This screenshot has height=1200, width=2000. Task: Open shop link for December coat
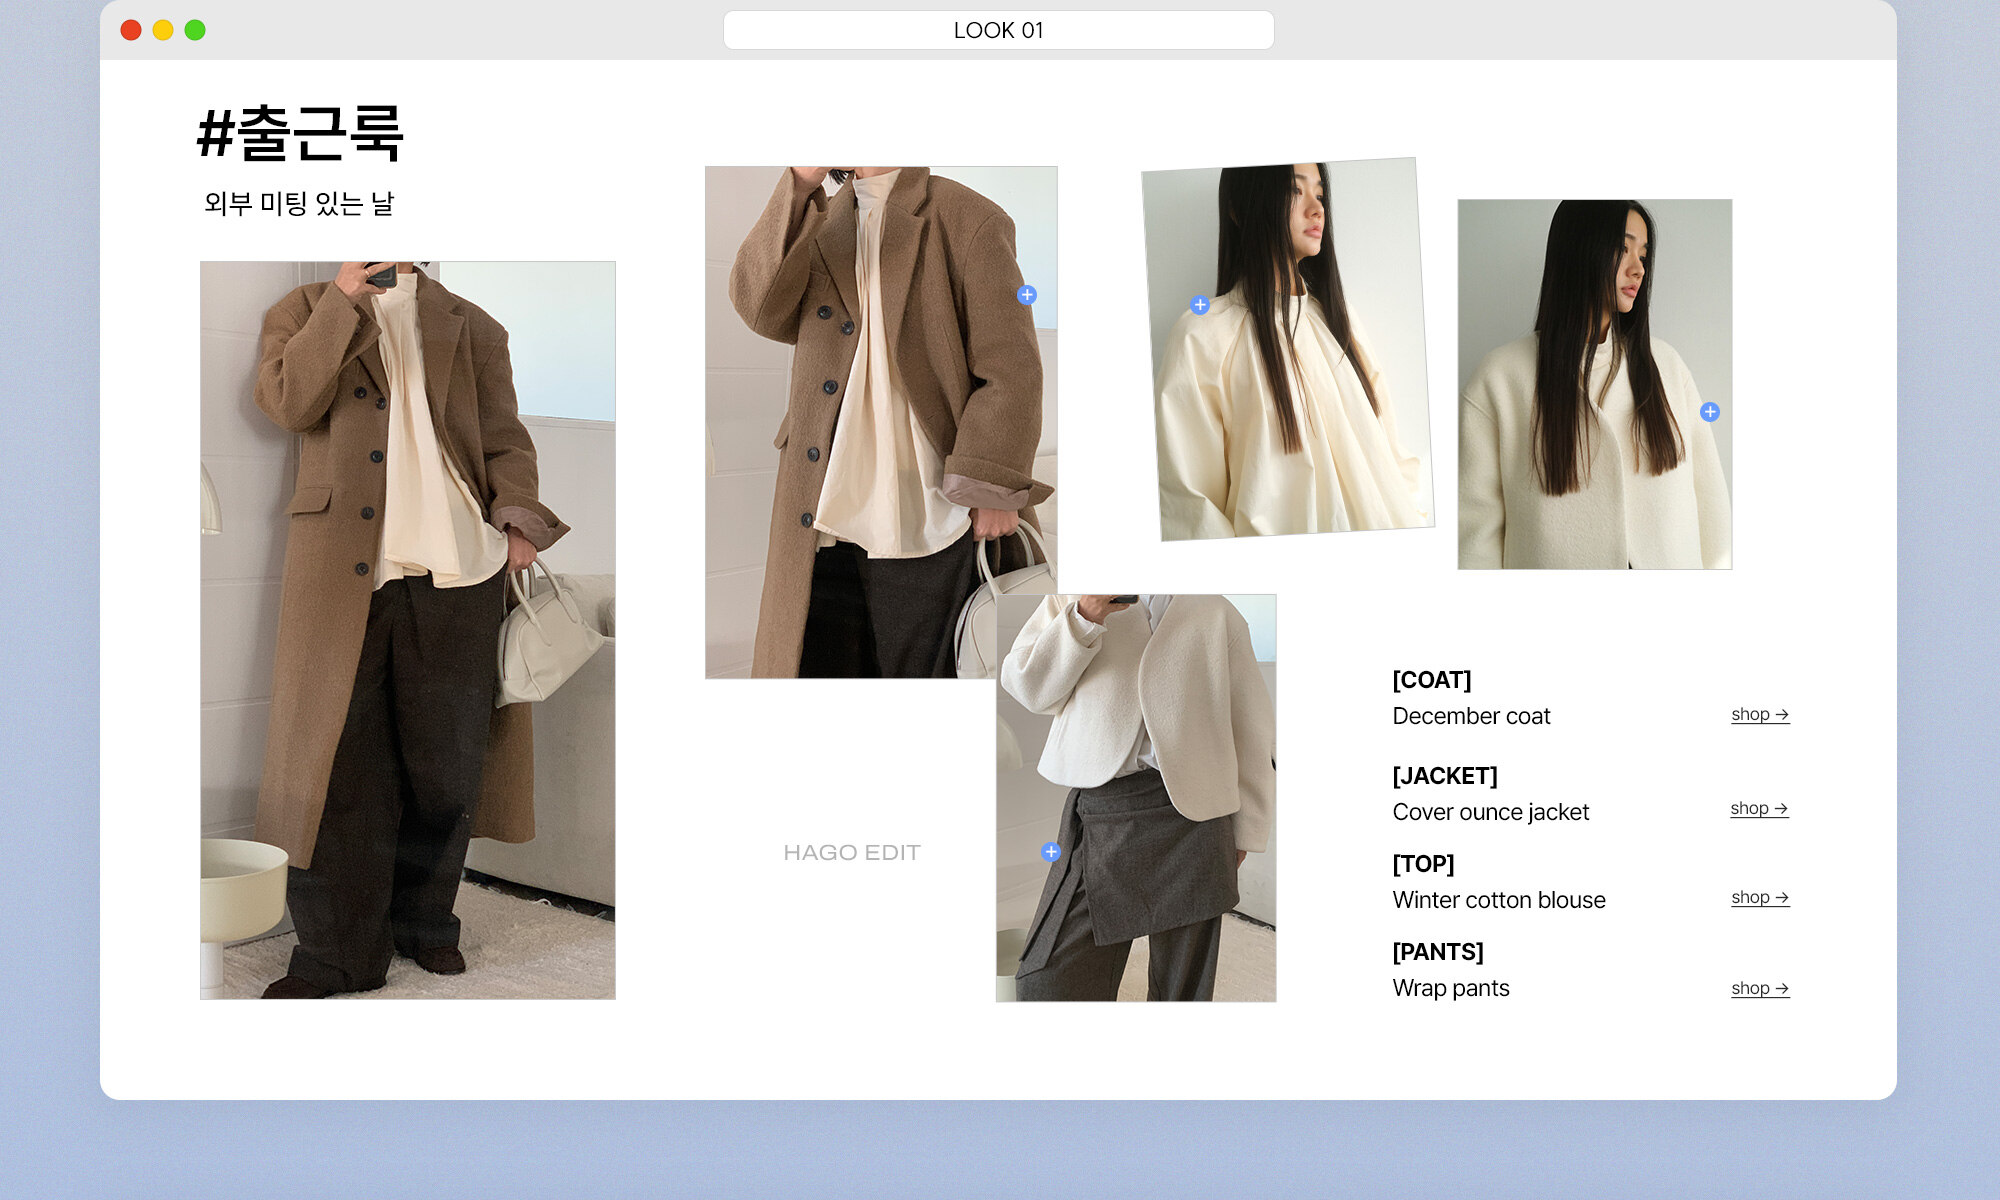pyautogui.click(x=1759, y=715)
